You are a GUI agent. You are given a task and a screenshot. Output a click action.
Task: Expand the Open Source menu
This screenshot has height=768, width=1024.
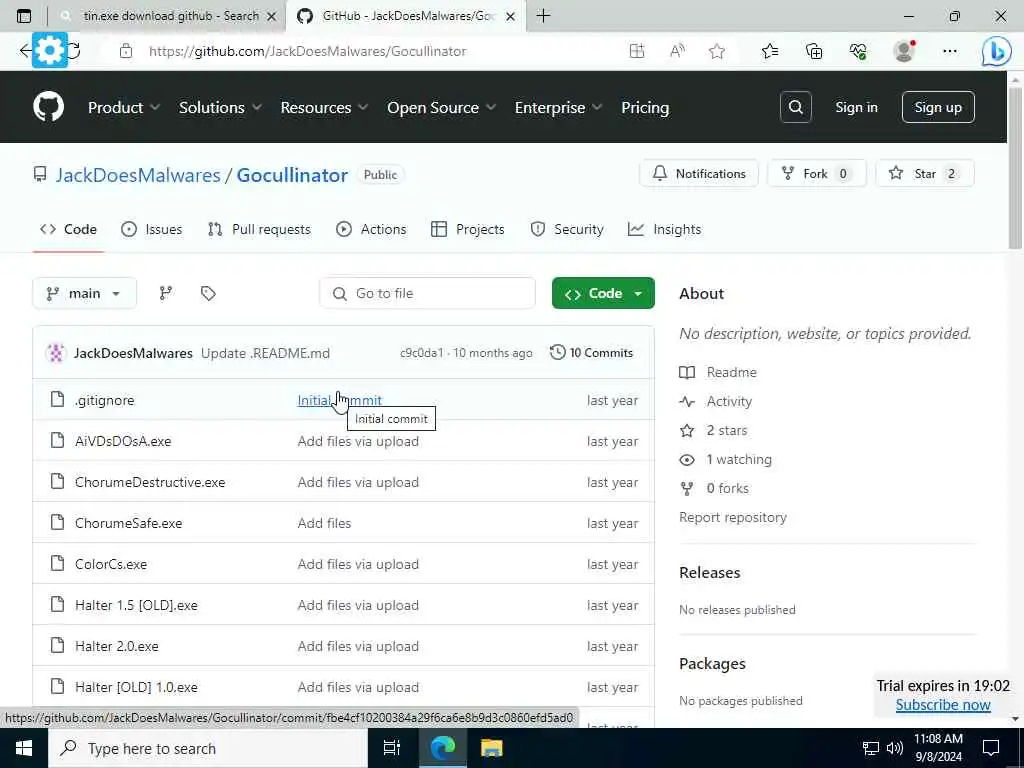441,107
